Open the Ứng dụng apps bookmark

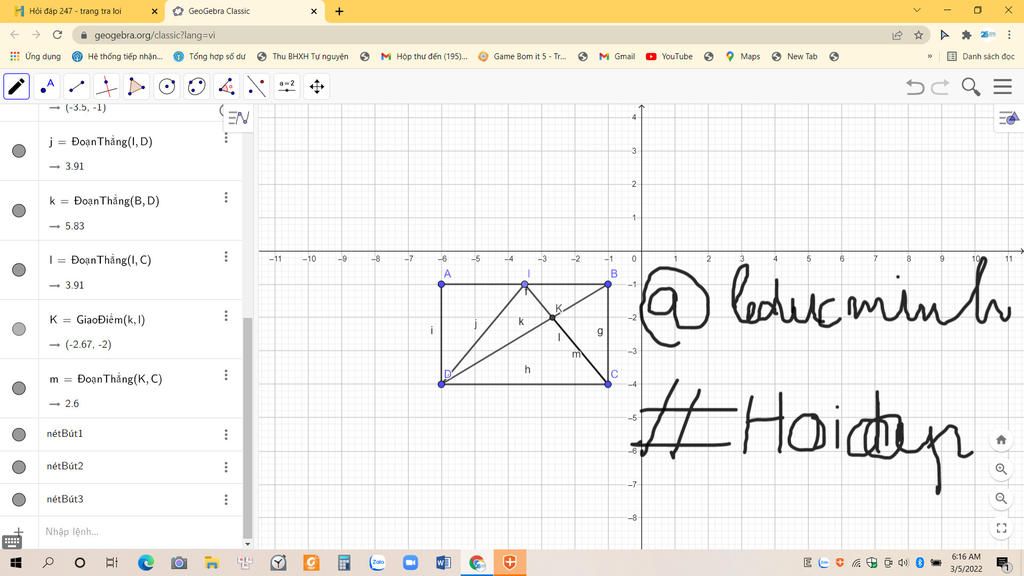pyautogui.click(x=35, y=57)
